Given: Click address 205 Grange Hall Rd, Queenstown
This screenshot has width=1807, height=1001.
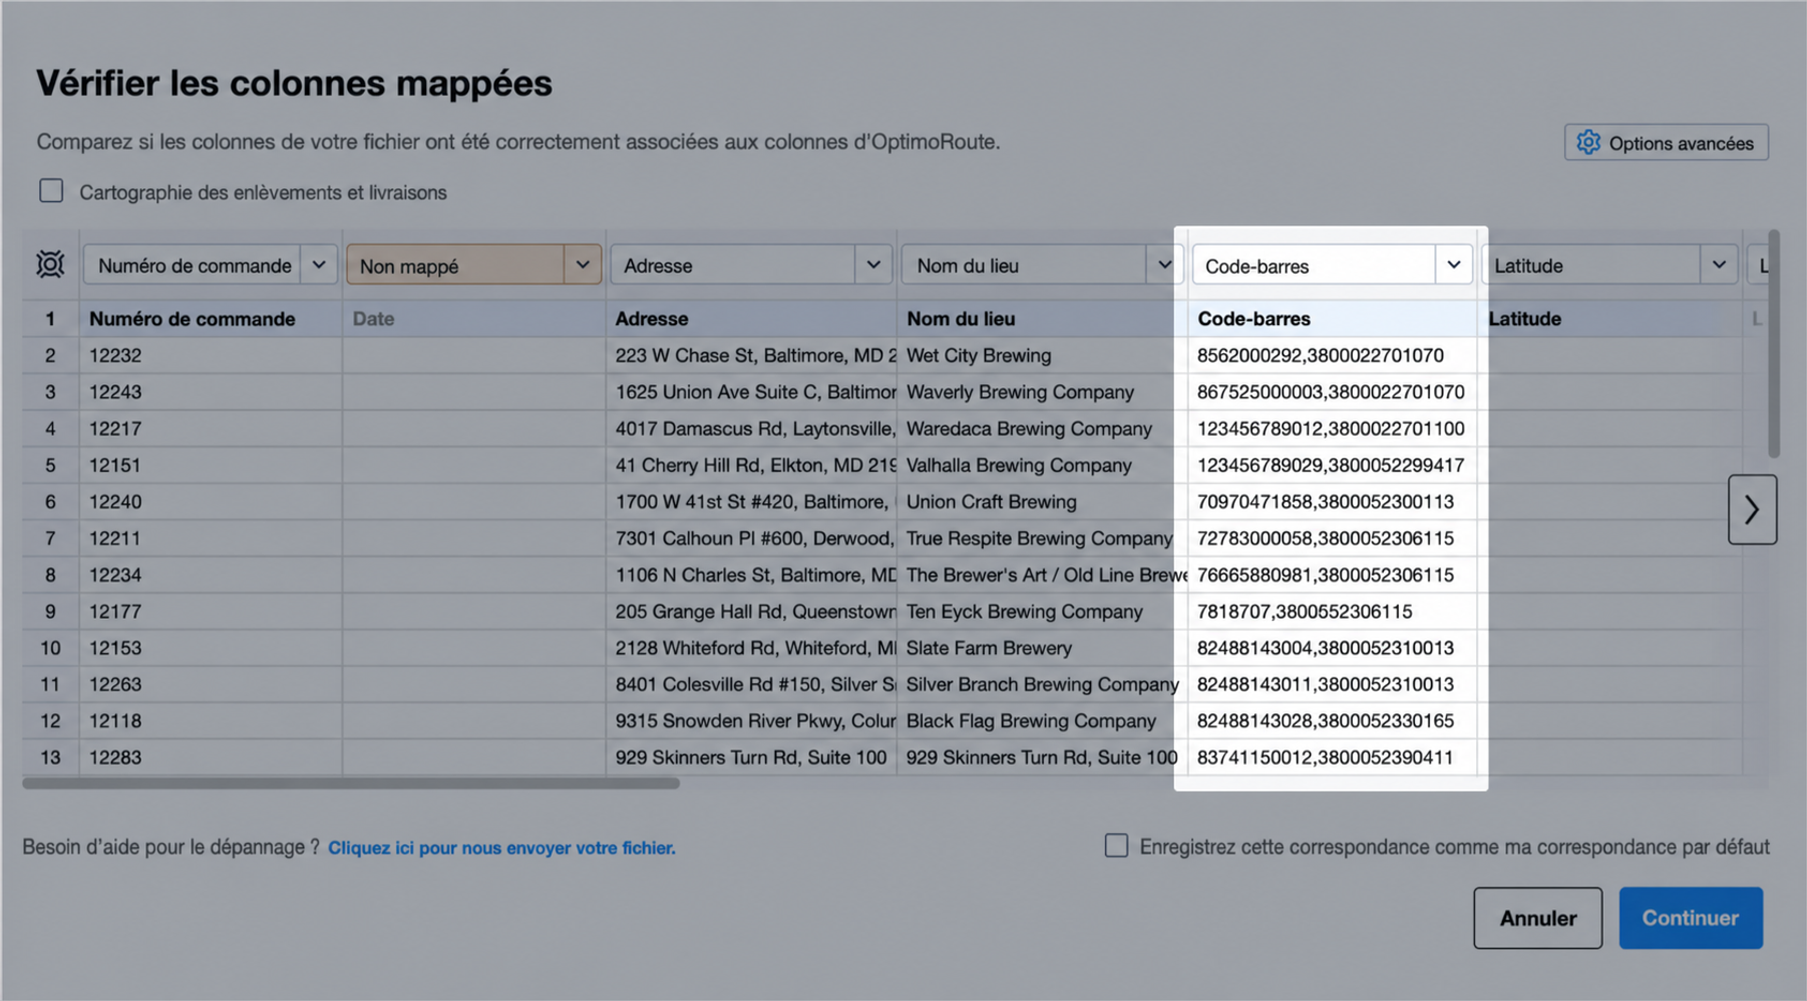Looking at the screenshot, I should click(x=752, y=611).
